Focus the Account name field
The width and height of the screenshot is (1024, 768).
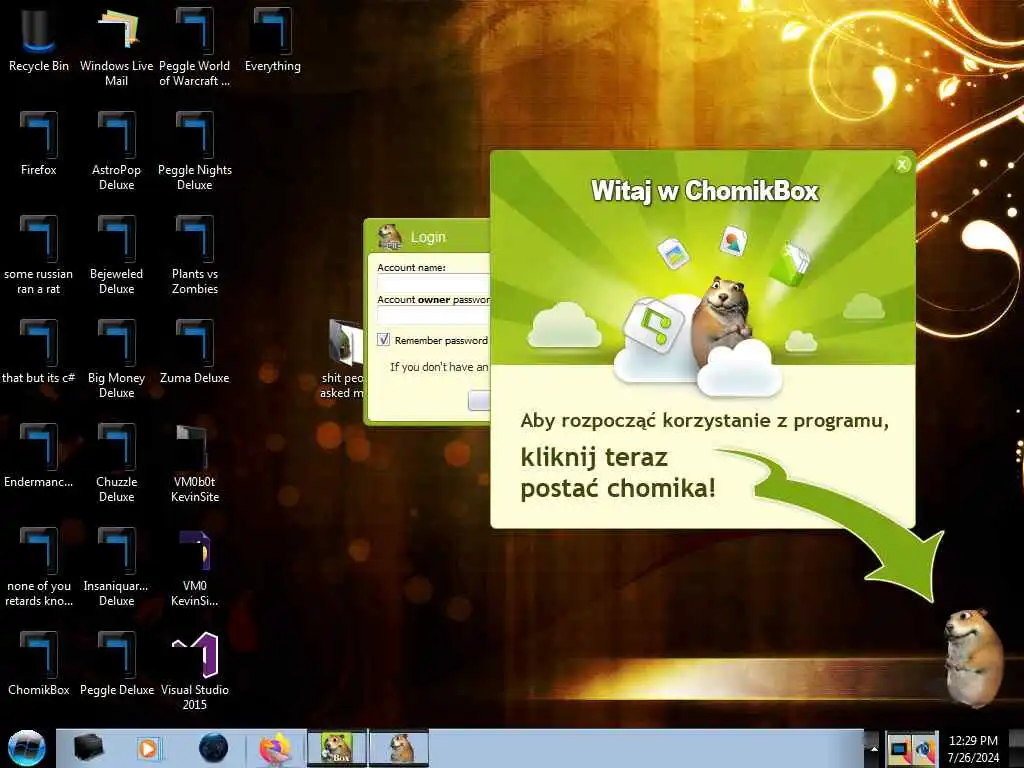click(434, 283)
